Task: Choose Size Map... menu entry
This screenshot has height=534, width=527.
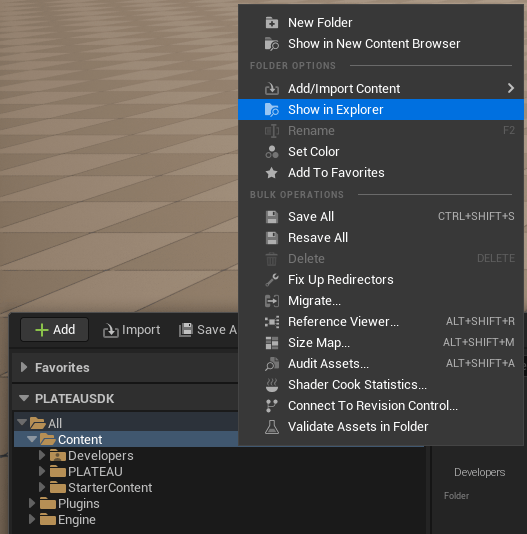Action: click(381, 343)
